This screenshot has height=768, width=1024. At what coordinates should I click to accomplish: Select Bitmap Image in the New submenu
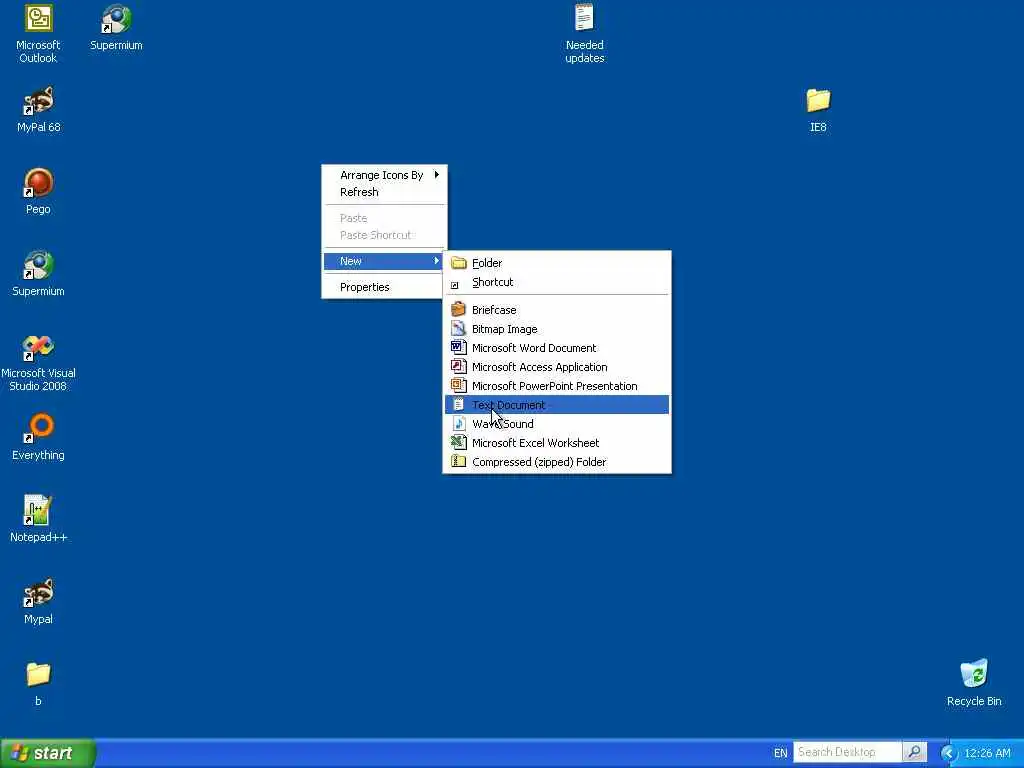(x=557, y=328)
